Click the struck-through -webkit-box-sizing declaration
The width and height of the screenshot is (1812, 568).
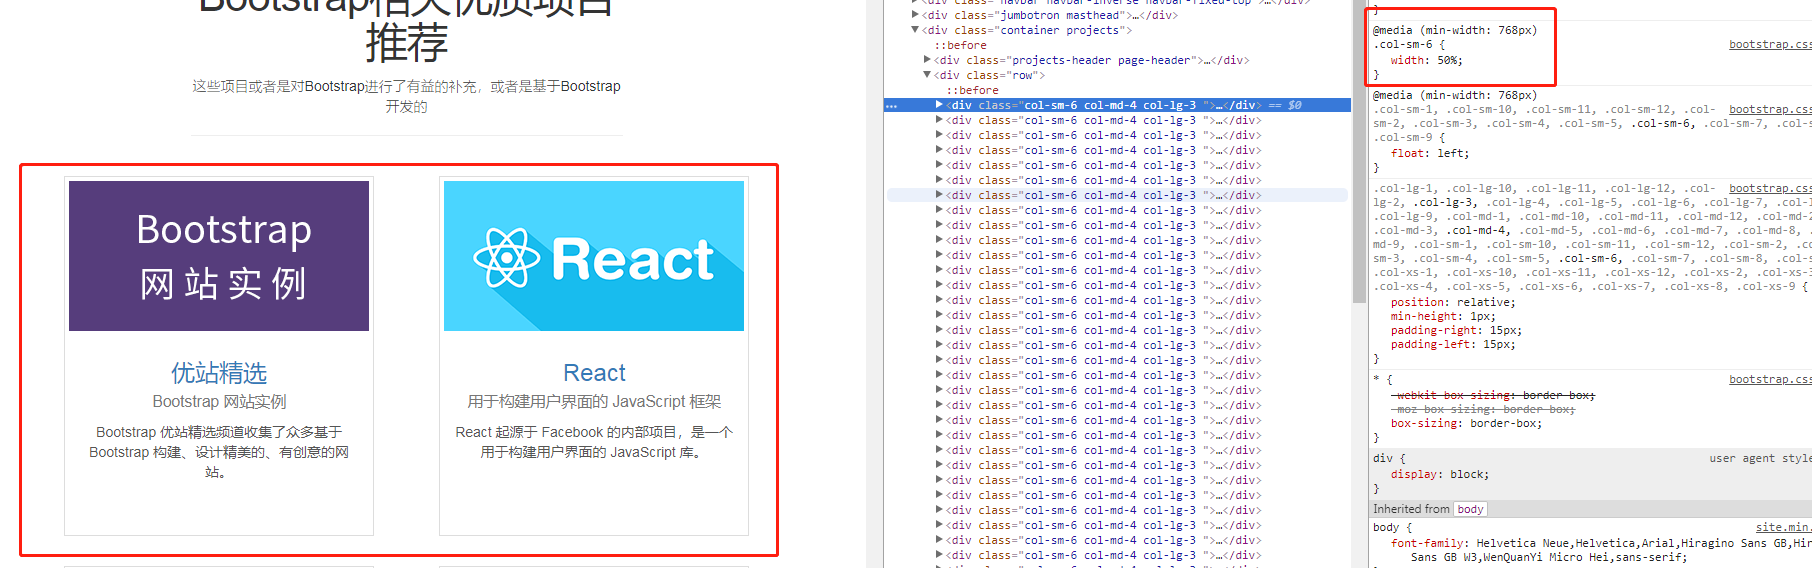tap(1493, 395)
